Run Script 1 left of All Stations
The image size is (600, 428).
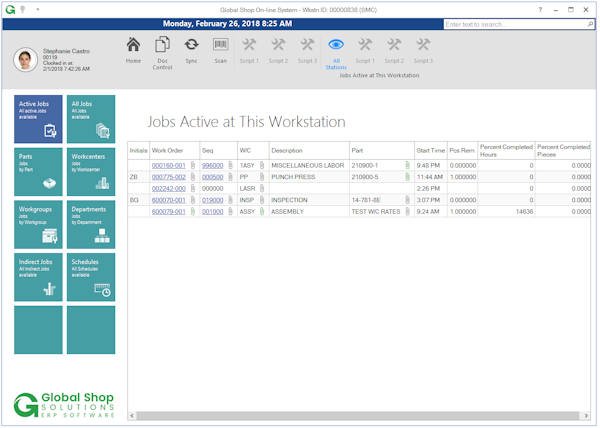coord(249,50)
